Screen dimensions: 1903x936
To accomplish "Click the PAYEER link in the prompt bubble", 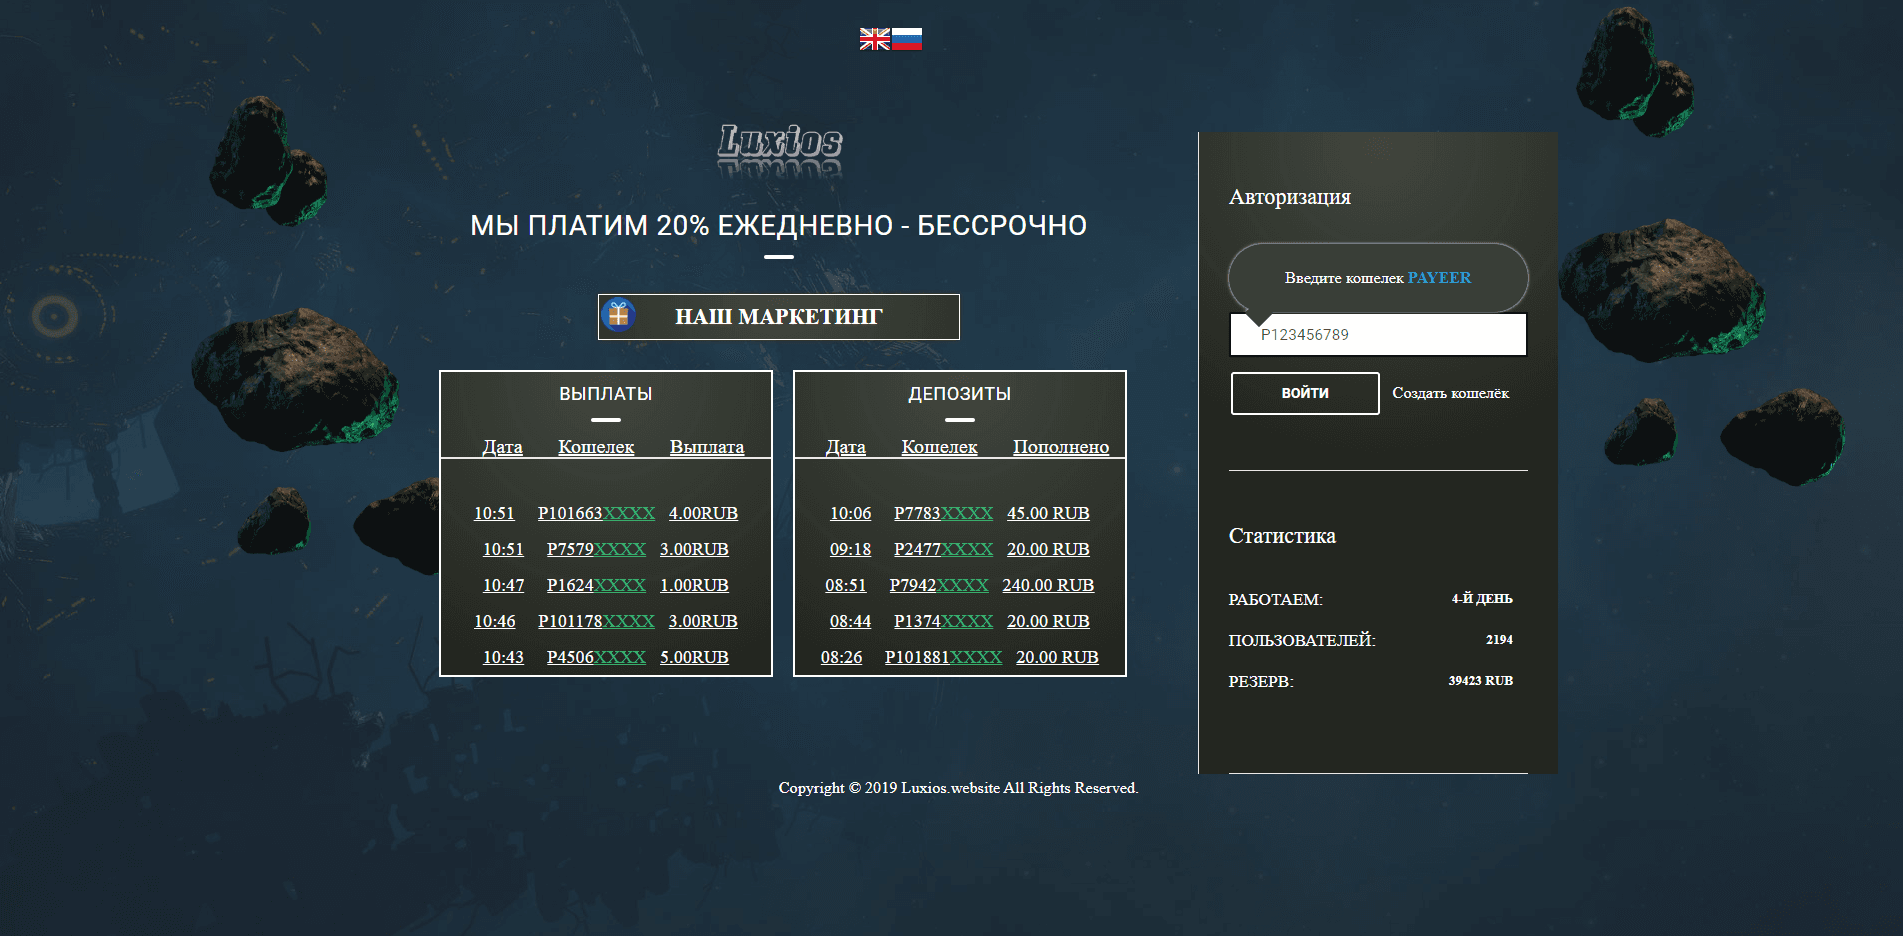I will pos(1439,278).
